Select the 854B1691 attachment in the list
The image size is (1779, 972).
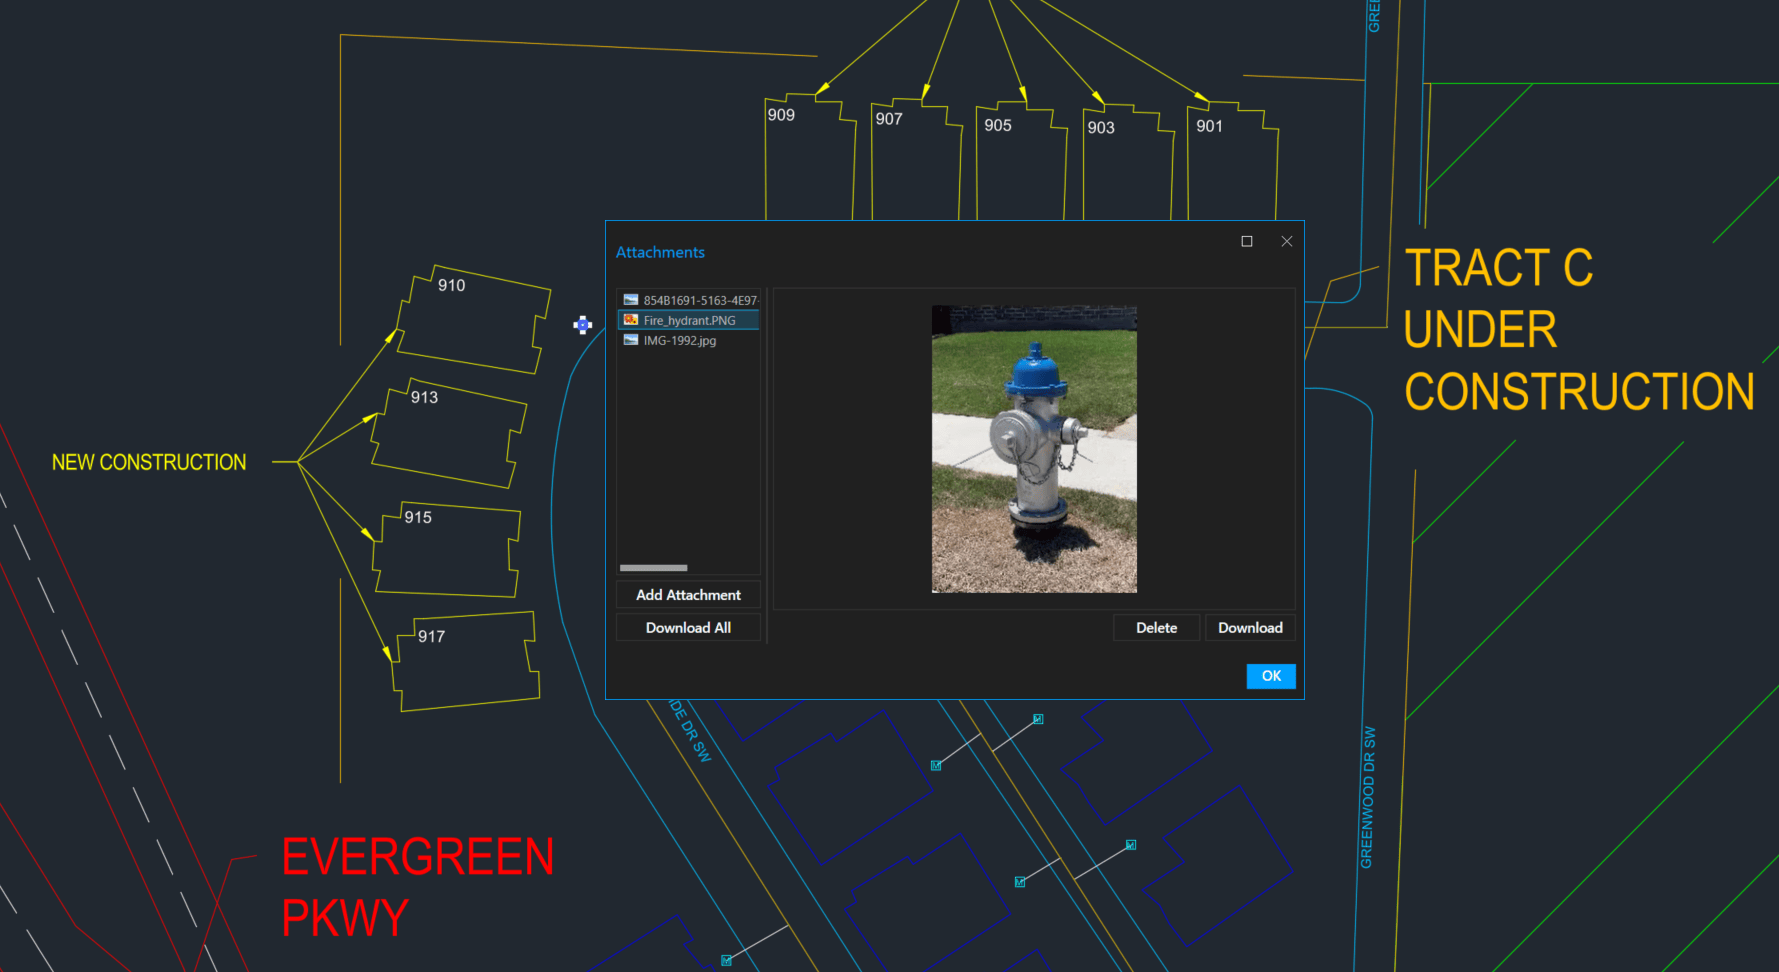point(695,298)
